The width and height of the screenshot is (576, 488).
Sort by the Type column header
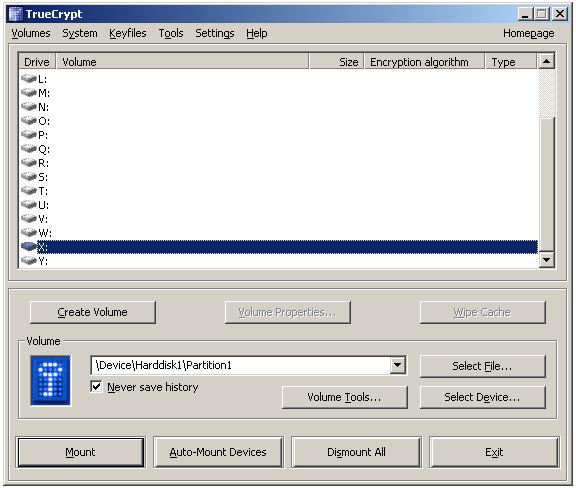[x=511, y=62]
